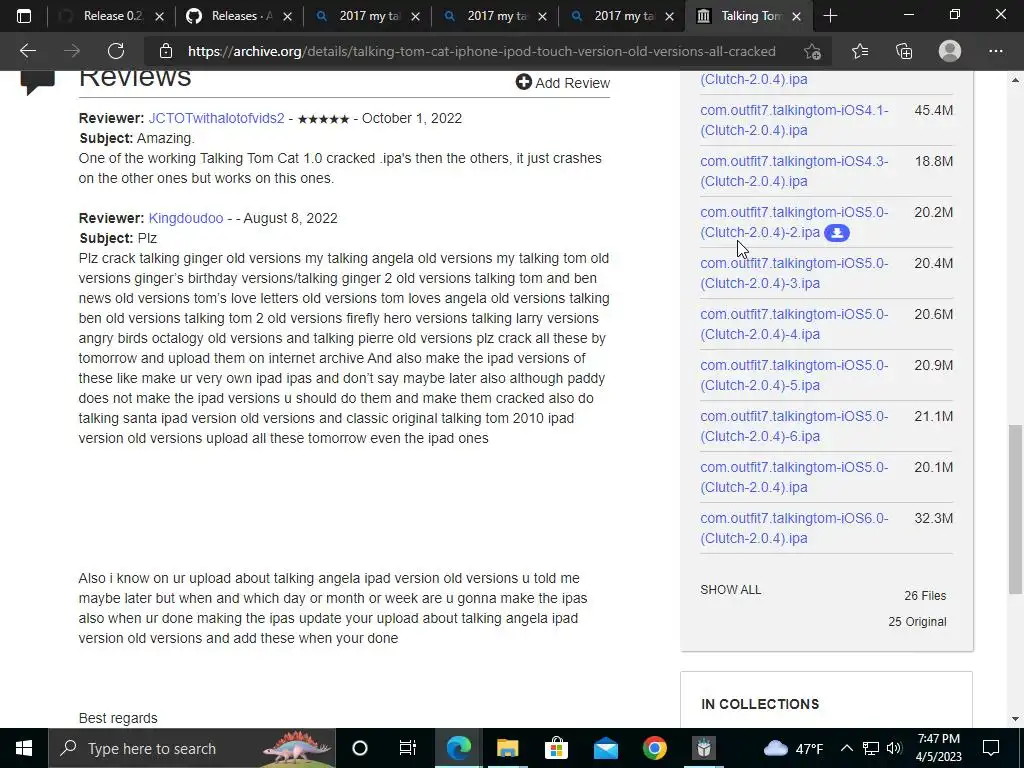This screenshot has height=768, width=1024.
Task: Open reviewer JCTOTwithalotofvids2 profile
Action: click(216, 118)
